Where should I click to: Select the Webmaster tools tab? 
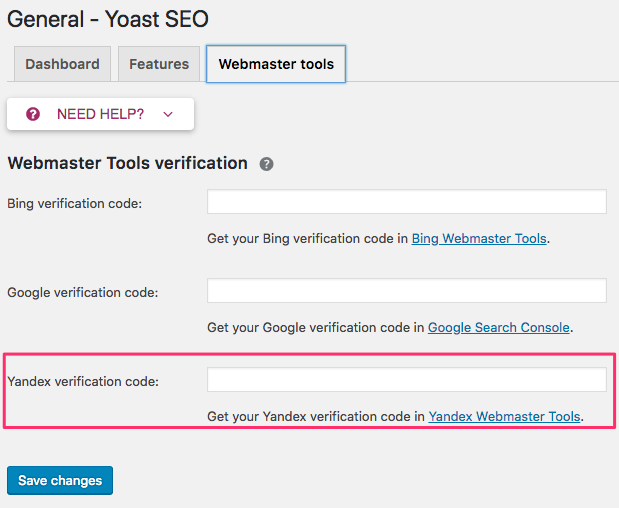[x=276, y=64]
